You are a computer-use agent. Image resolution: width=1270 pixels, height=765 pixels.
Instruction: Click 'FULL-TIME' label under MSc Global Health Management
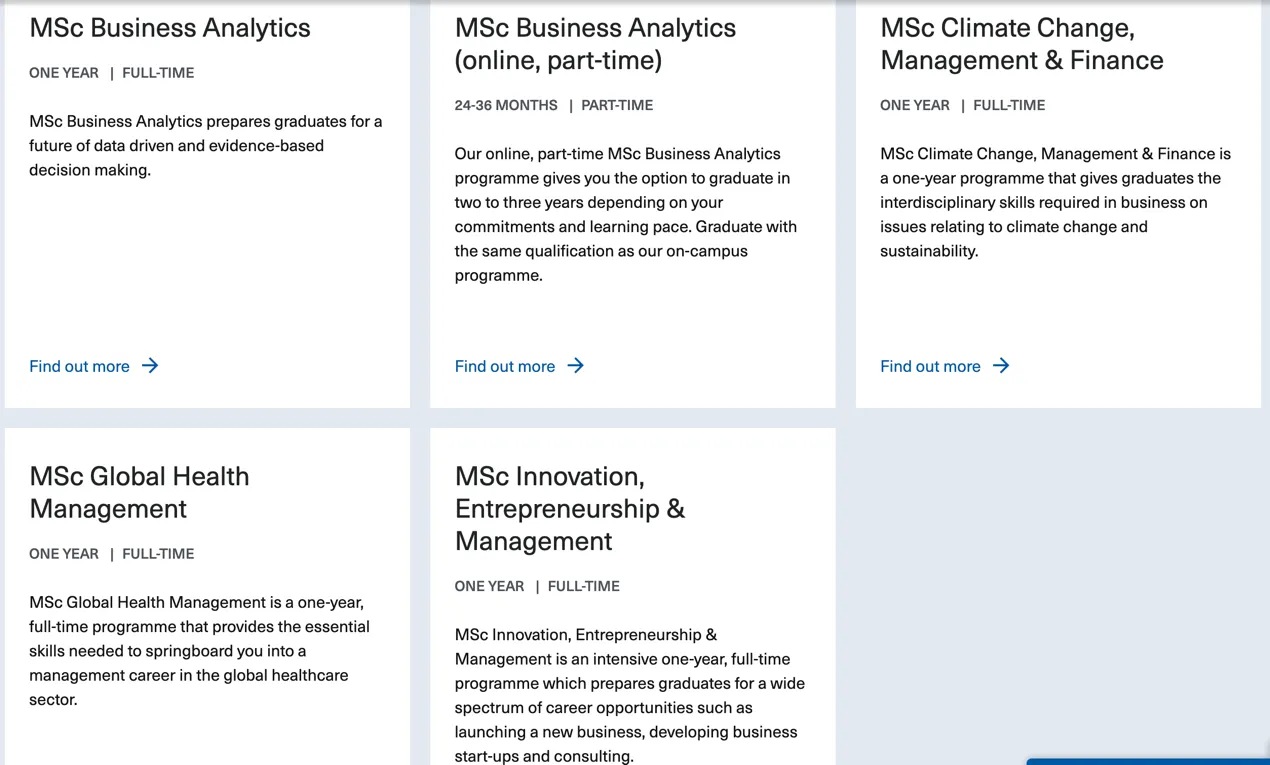tap(158, 554)
